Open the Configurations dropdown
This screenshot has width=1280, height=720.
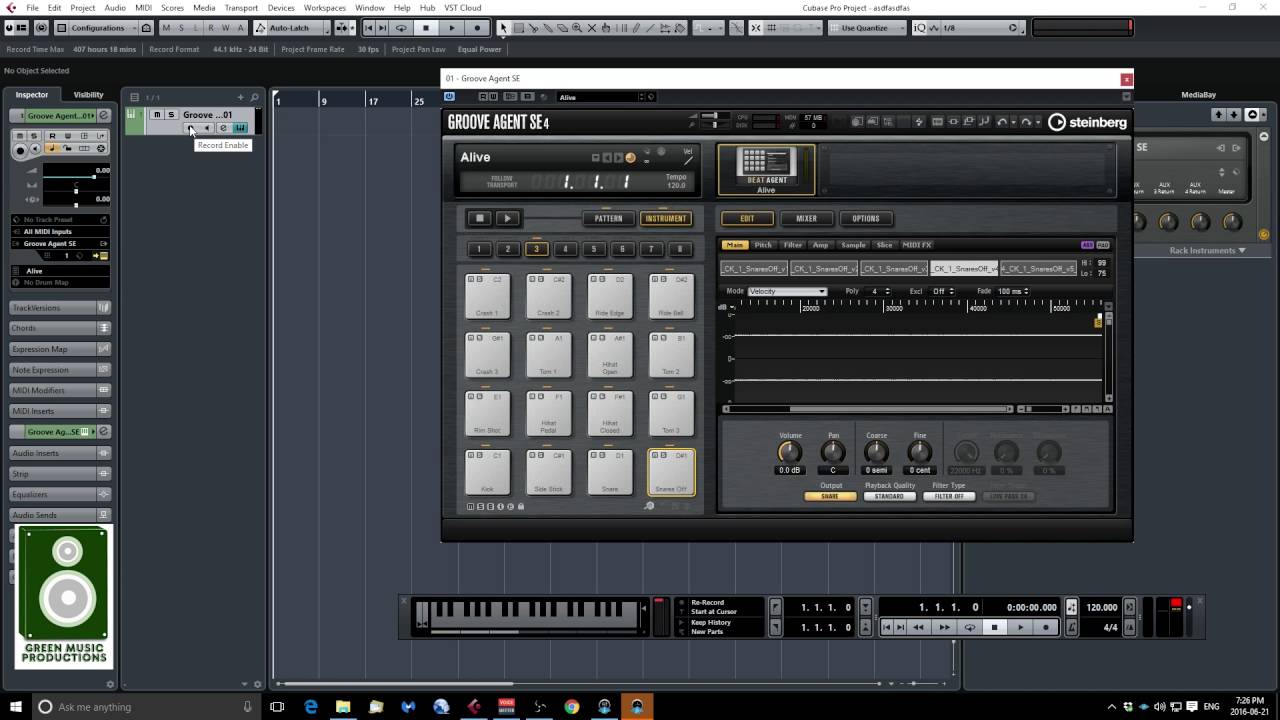104,28
